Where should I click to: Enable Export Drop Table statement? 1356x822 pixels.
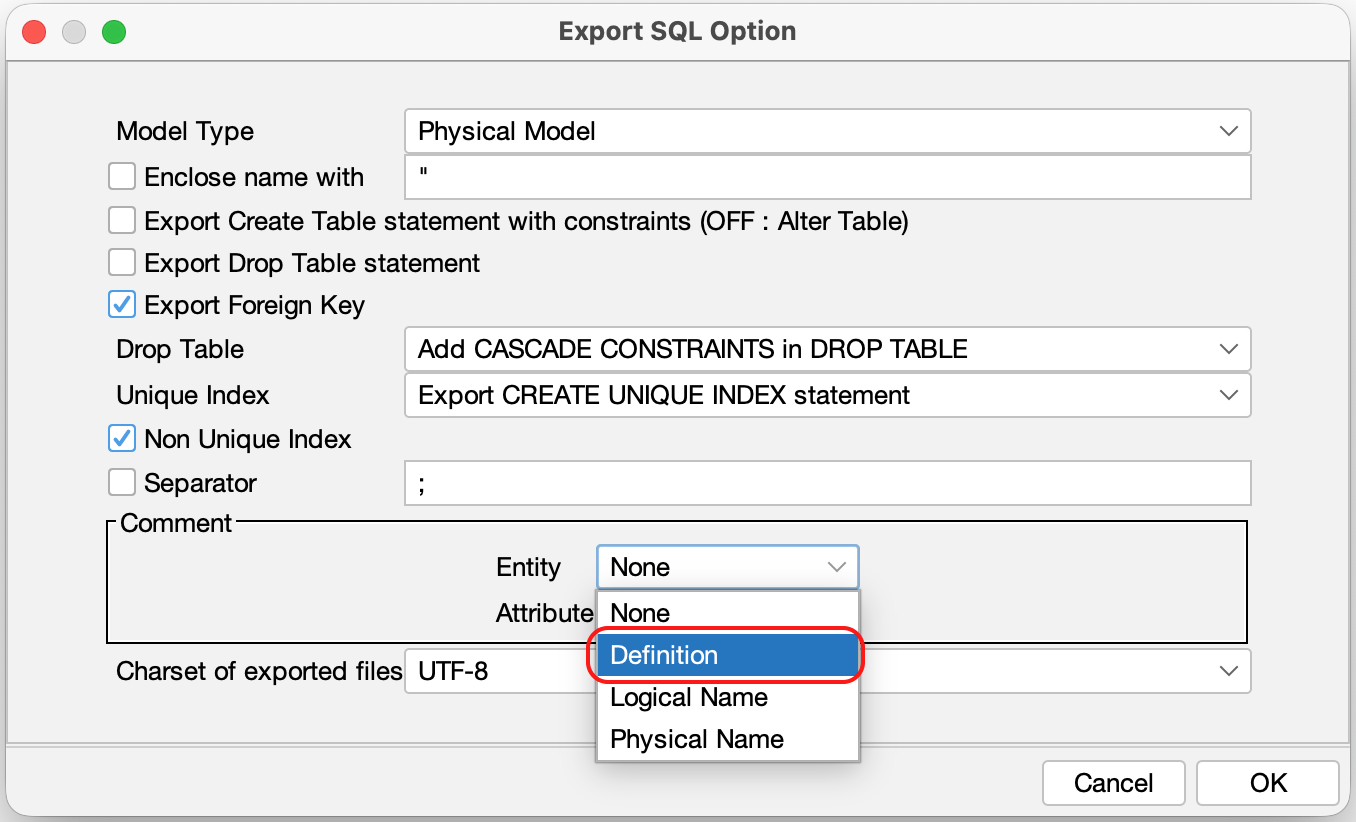coord(121,262)
